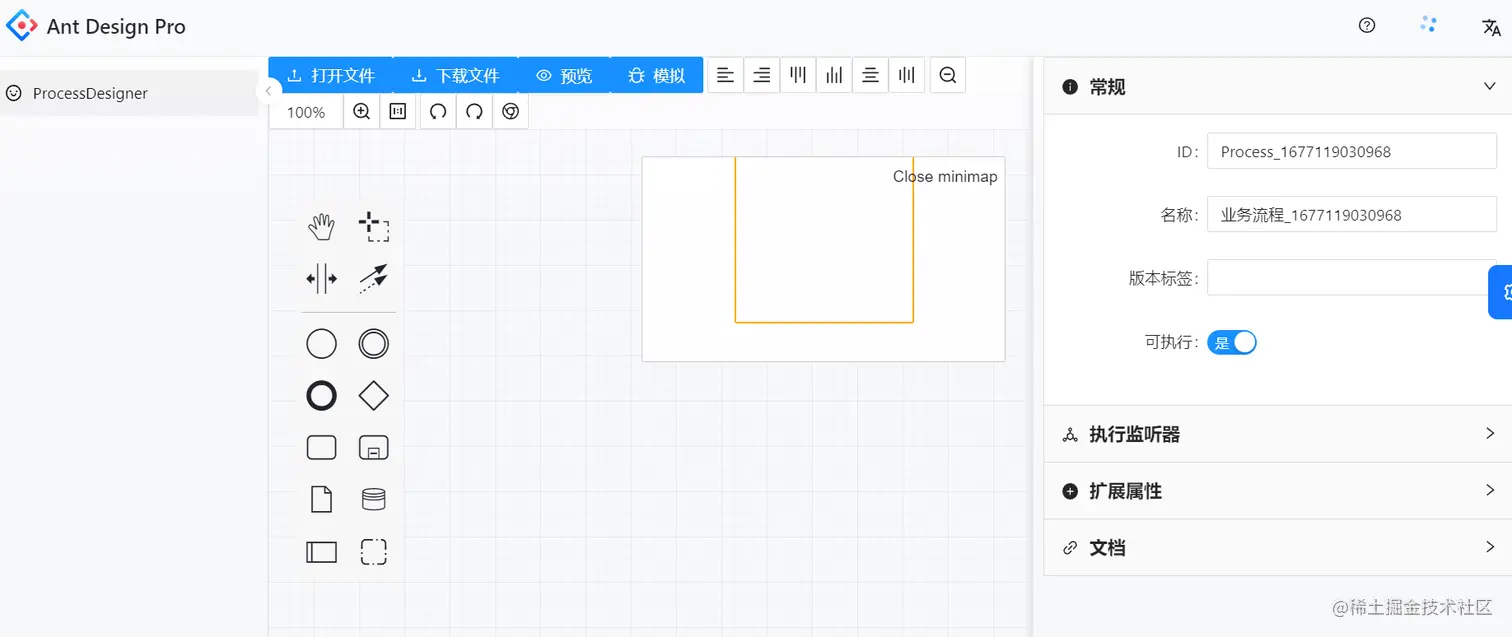Image resolution: width=1512 pixels, height=637 pixels.
Task: Select the Space tool in the palette
Action: [x=320, y=279]
